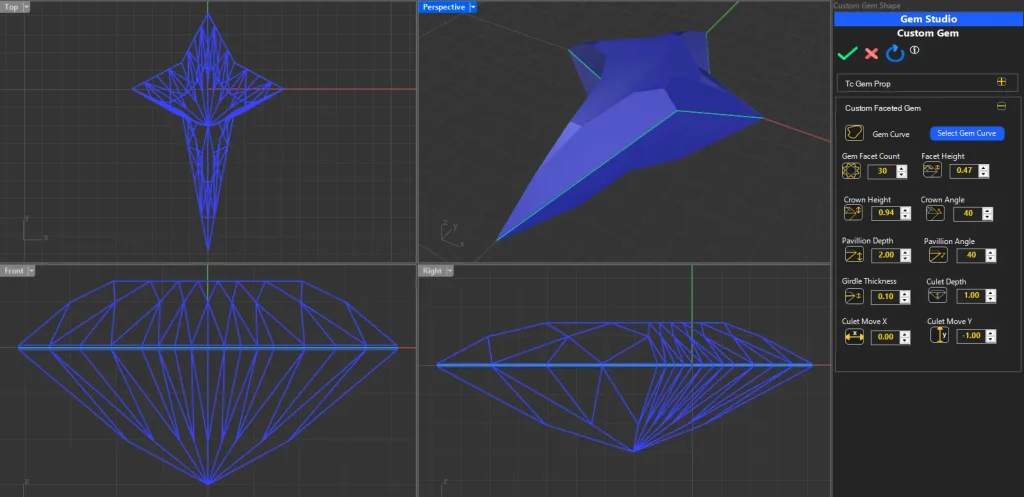Select the Front viewport label

pyautogui.click(x=14, y=270)
